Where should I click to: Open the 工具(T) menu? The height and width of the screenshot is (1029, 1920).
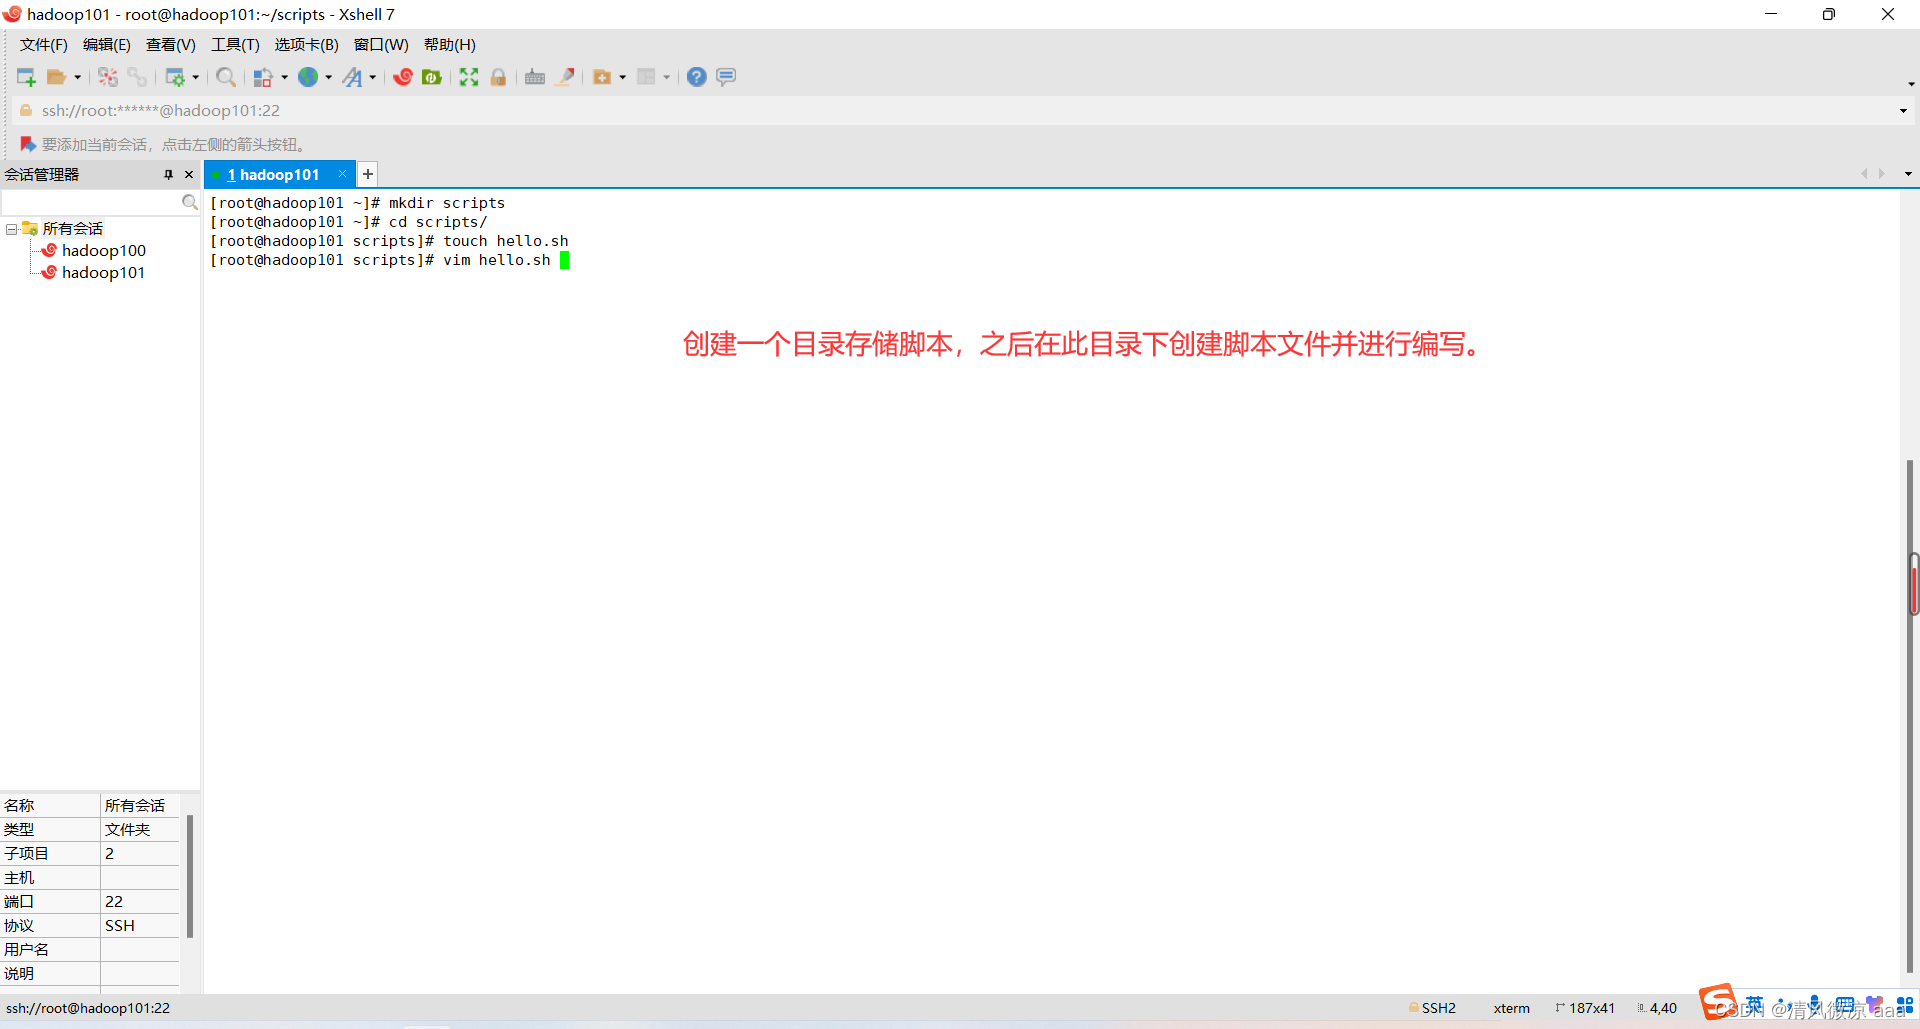click(x=235, y=45)
